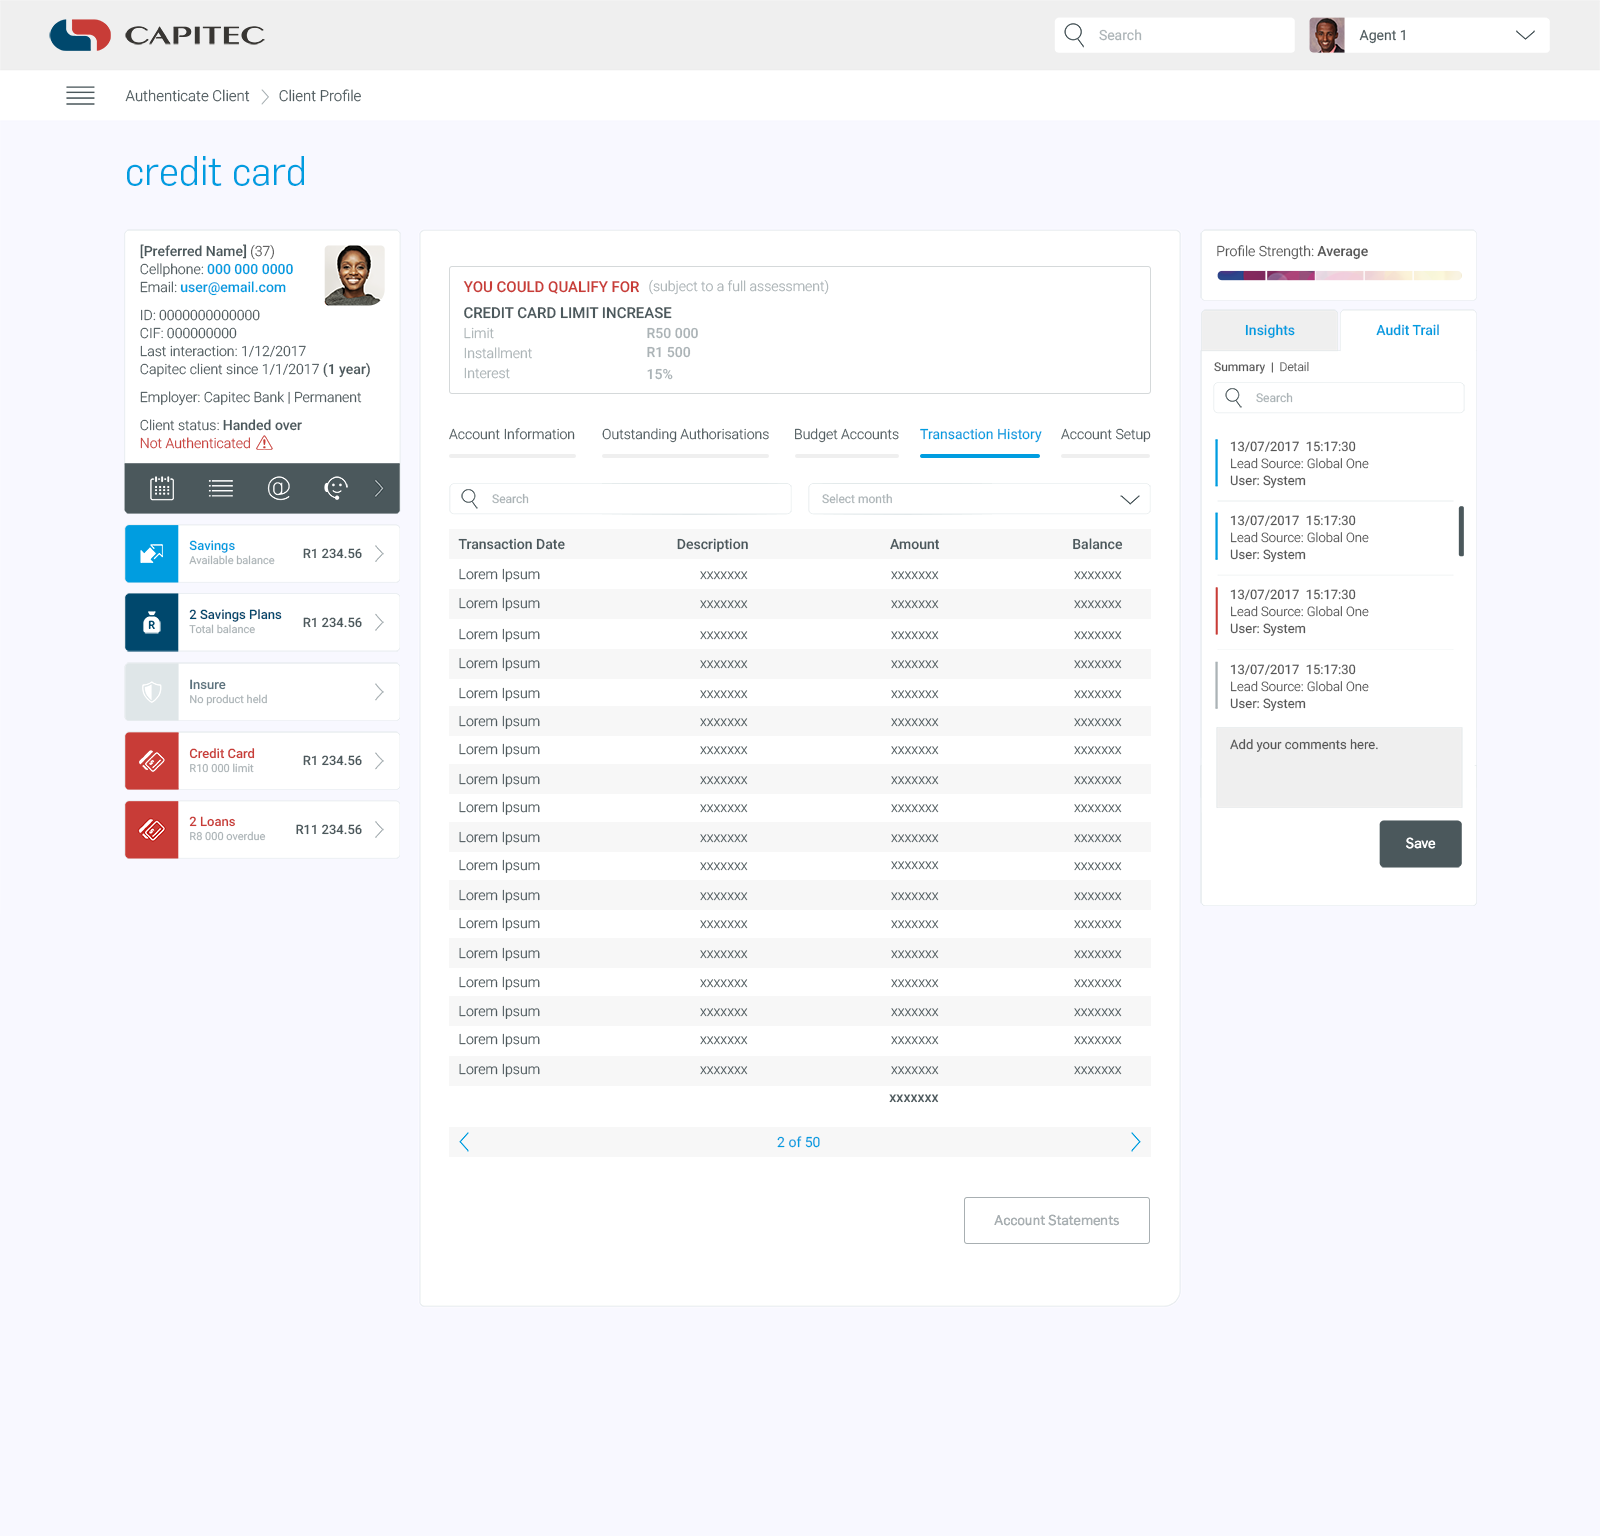Click the Insure shield icon
The width and height of the screenshot is (1600, 1536).
[x=152, y=692]
